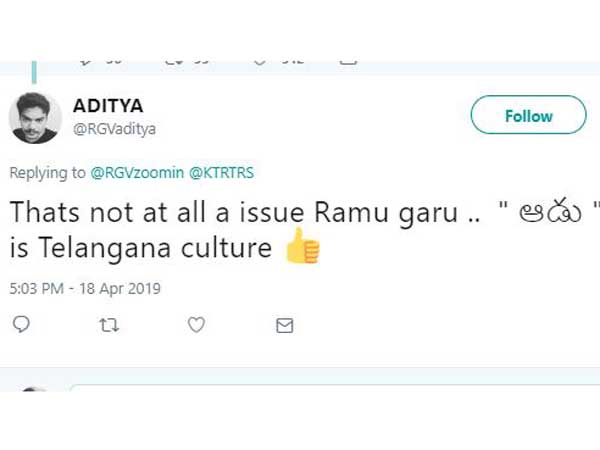This screenshot has width=600, height=450.
Task: Click the cut-off reply icon of the tweet above
Action: (x=86, y=63)
